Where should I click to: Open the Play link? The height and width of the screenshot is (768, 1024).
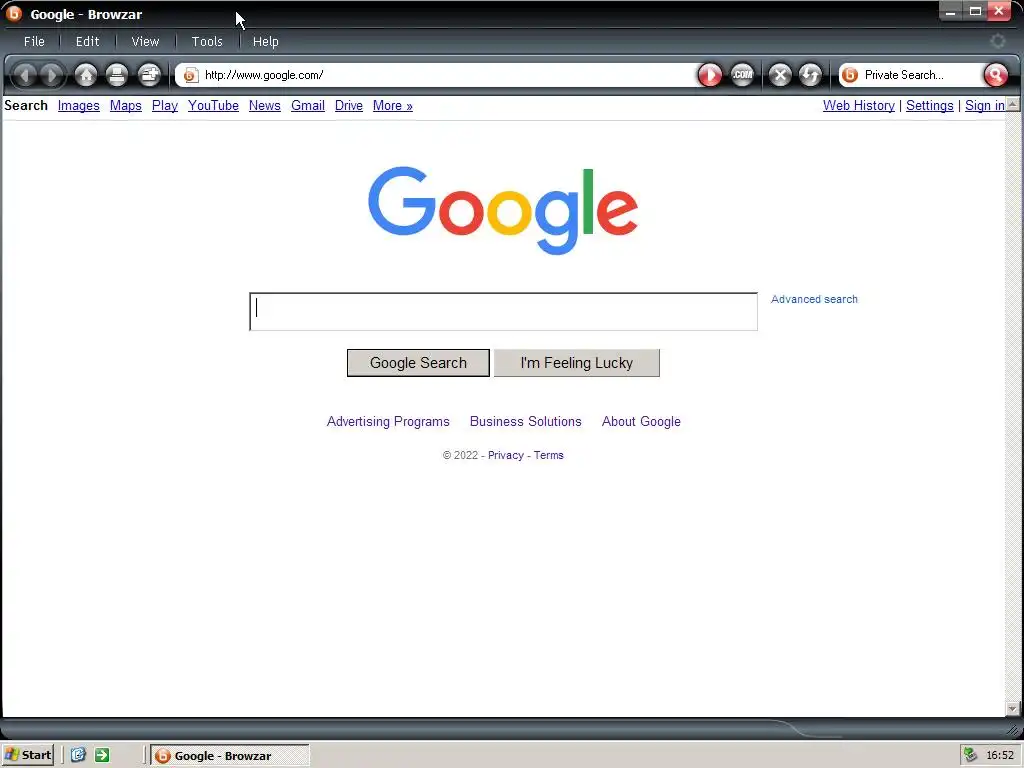[x=165, y=106]
